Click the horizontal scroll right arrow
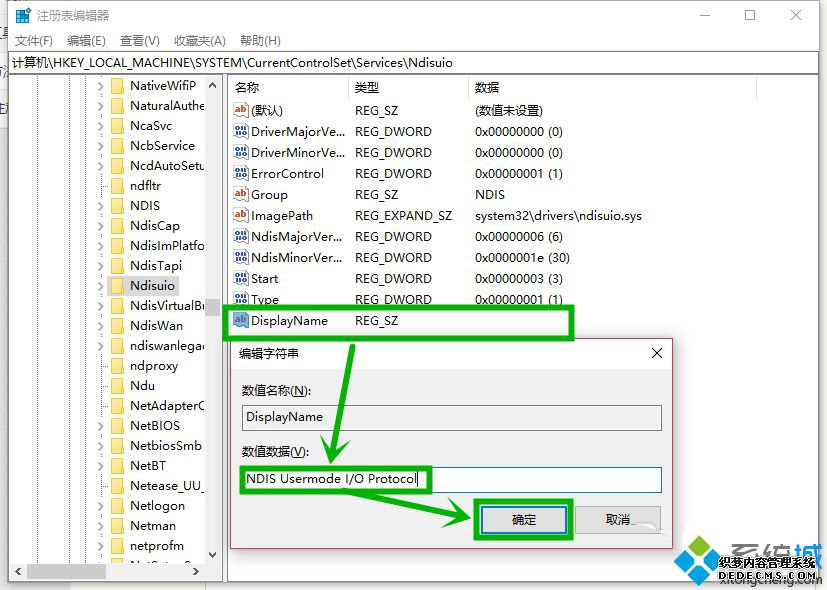Viewport: 827px width, 590px height. (x=196, y=571)
